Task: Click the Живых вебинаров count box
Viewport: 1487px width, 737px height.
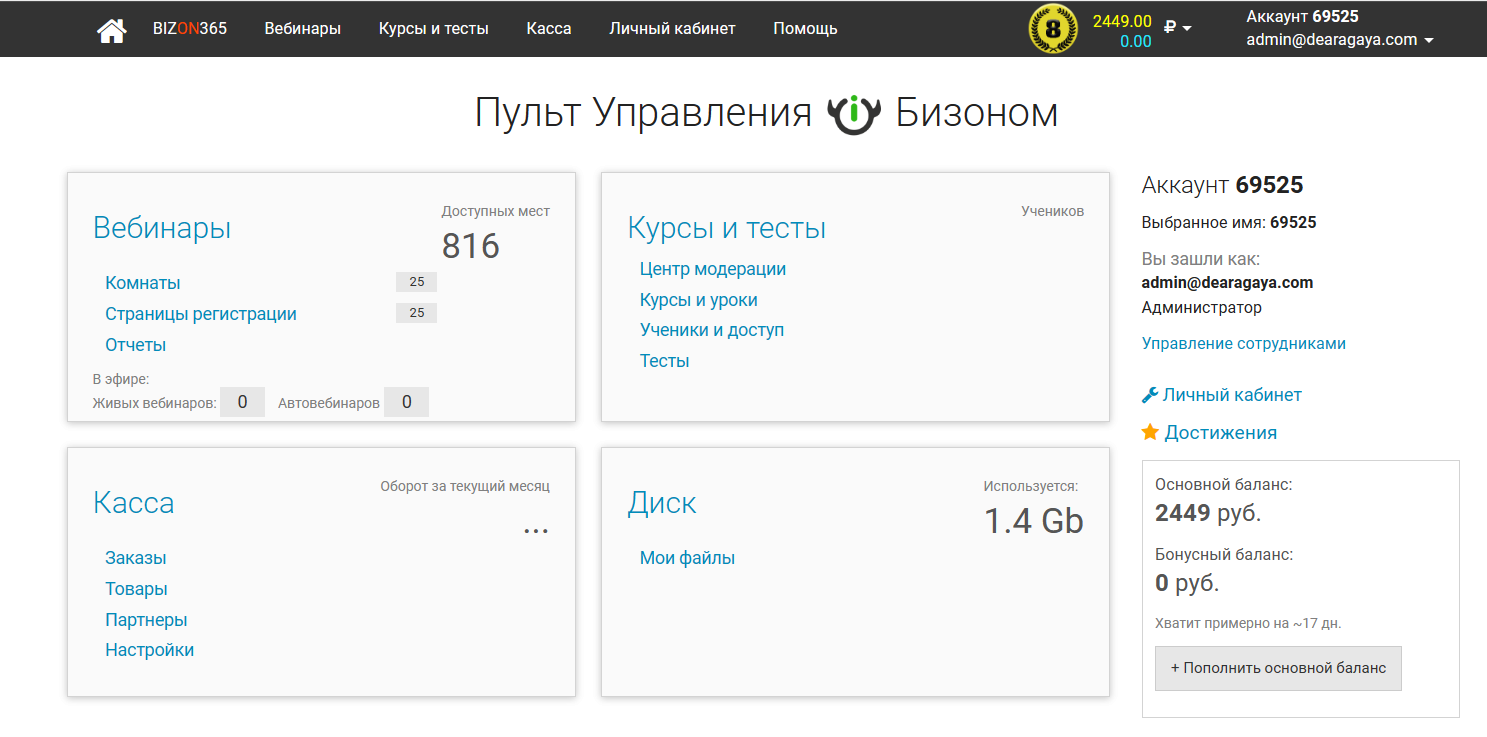Action: tap(242, 402)
